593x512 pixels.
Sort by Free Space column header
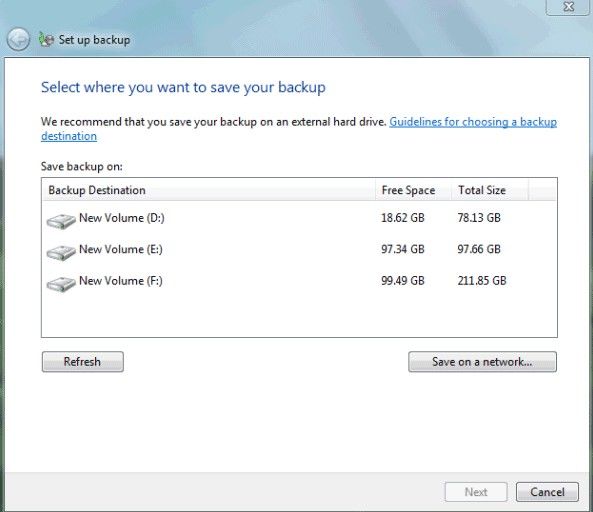413,190
